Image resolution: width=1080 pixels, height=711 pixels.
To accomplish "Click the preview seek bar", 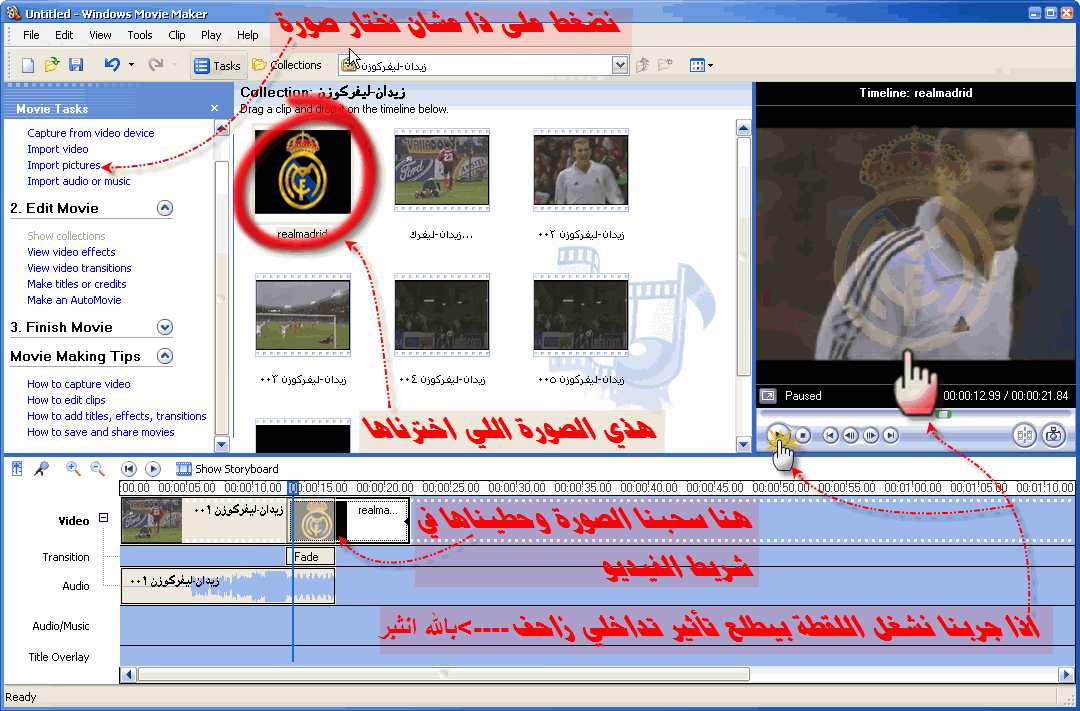I will [x=915, y=414].
